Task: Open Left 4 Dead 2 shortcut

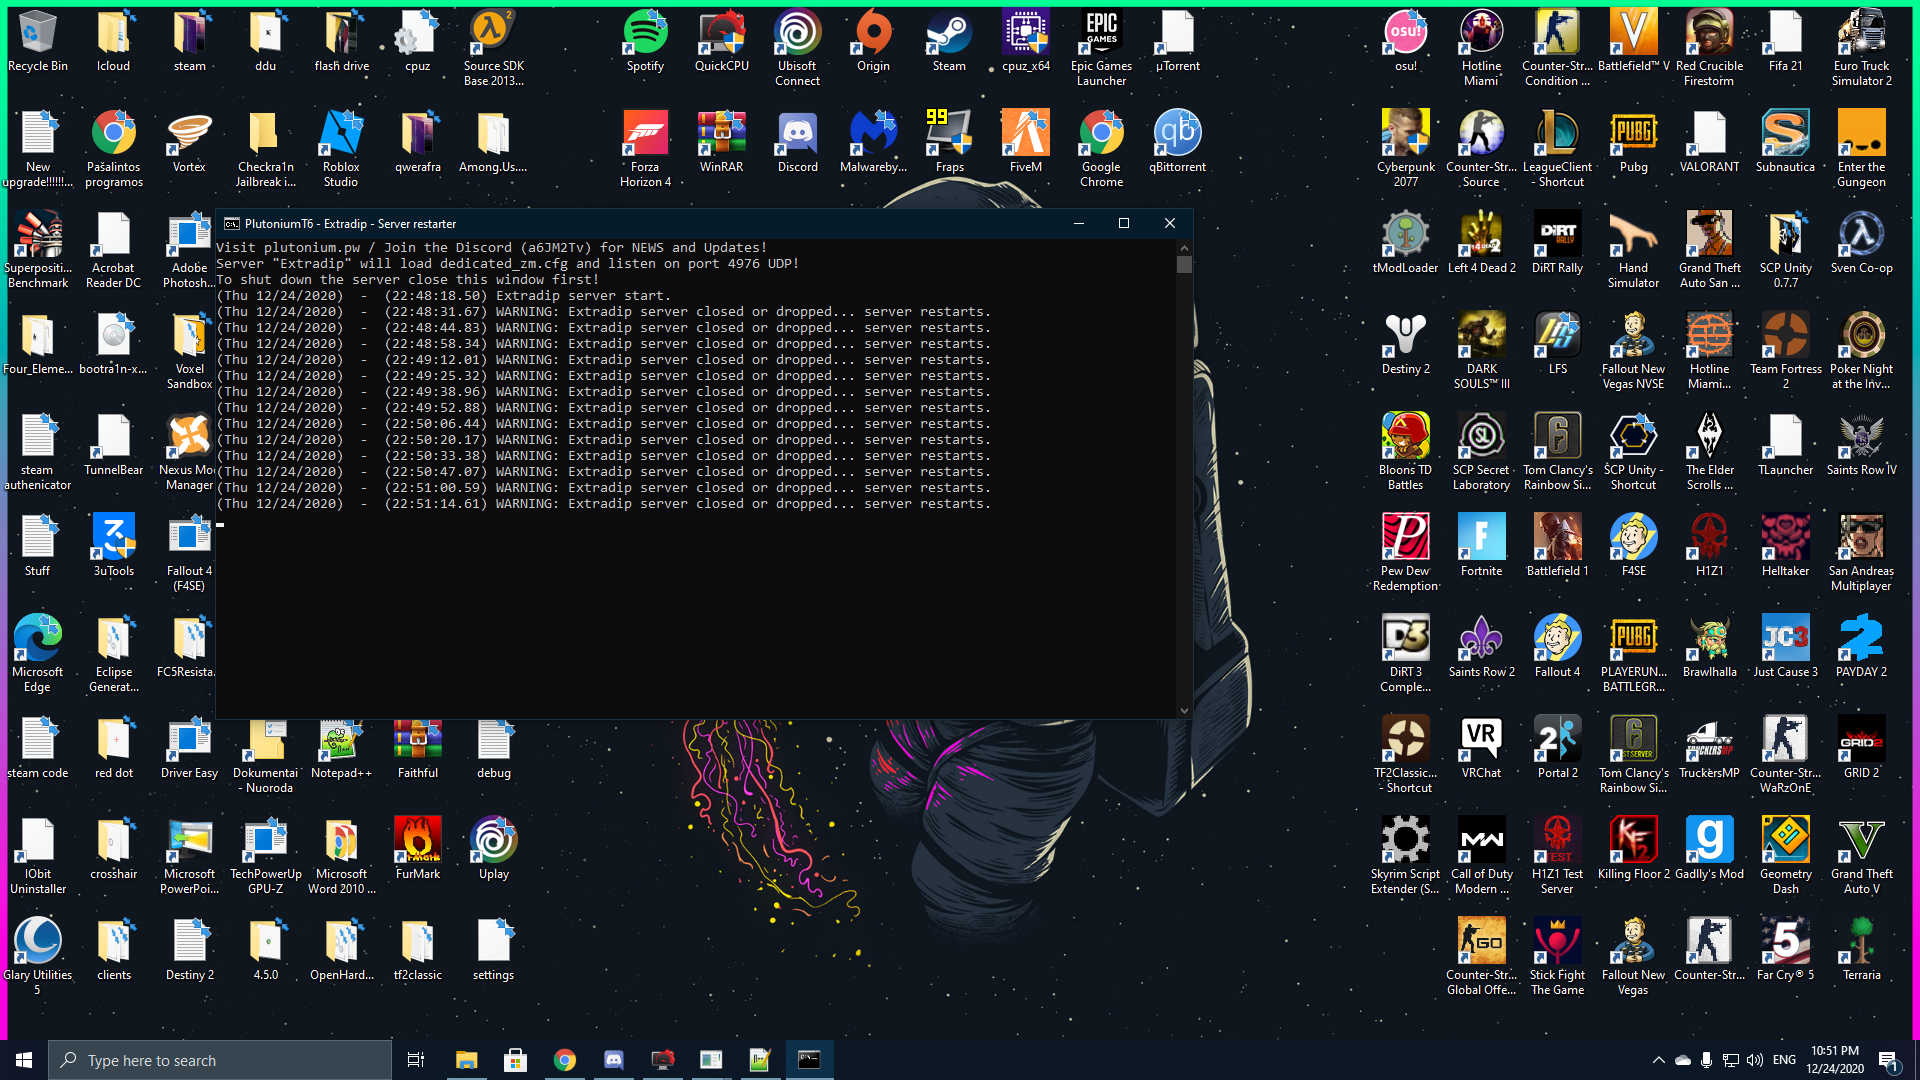Action: 1481,244
